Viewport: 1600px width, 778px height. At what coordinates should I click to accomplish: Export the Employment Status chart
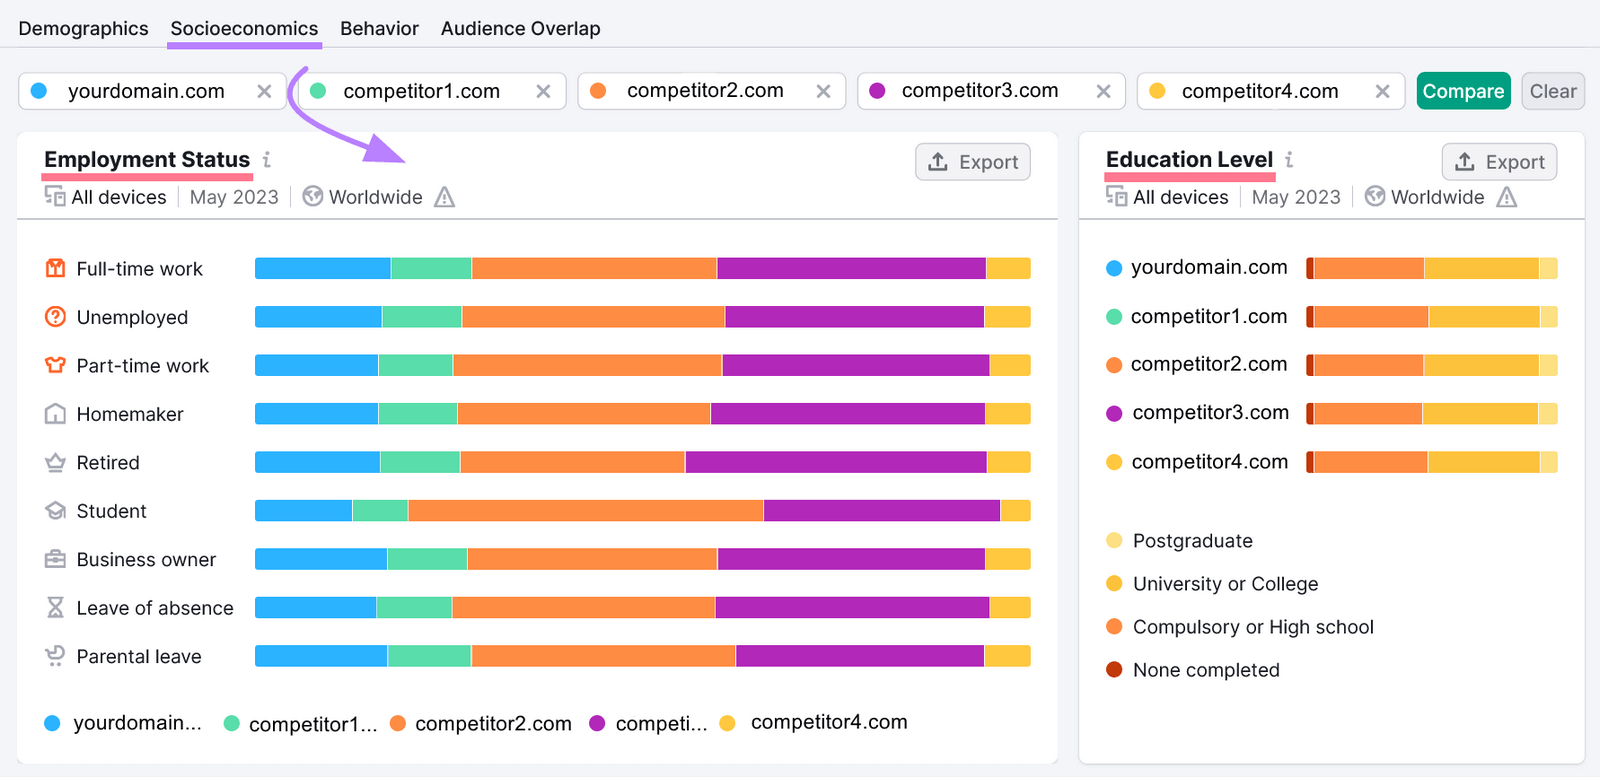tap(972, 162)
